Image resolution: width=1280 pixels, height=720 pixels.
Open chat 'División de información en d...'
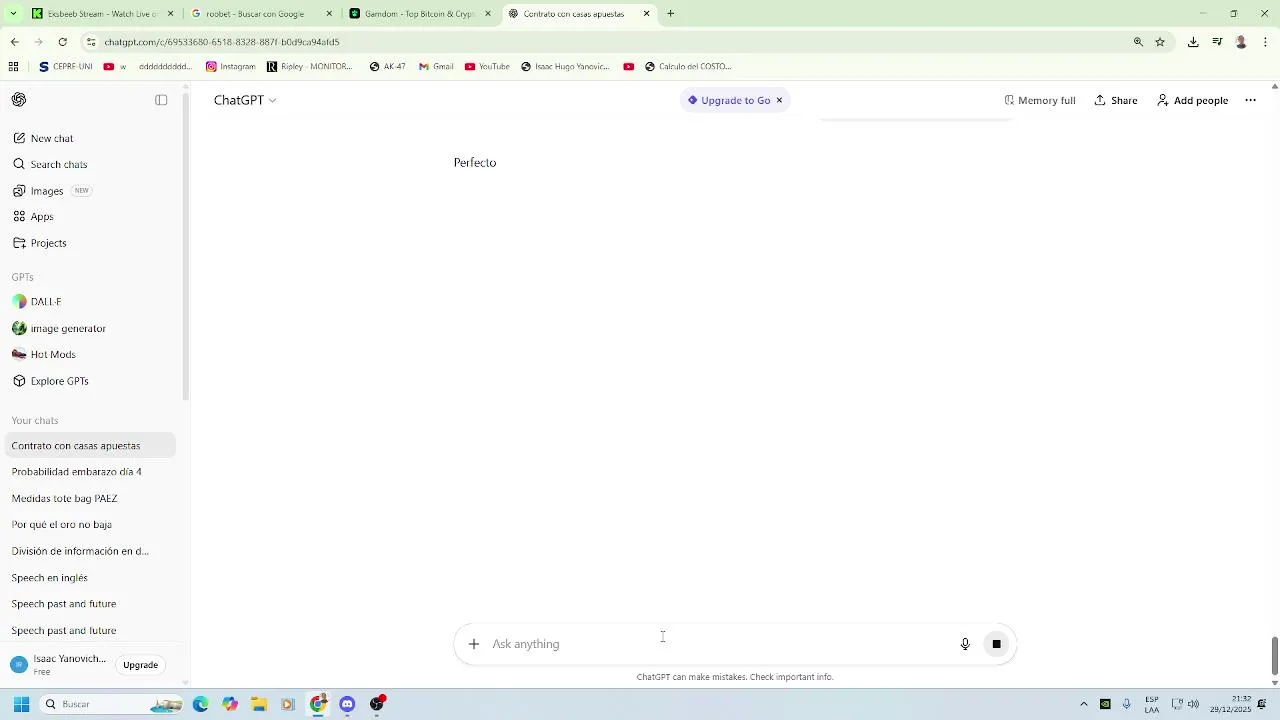pos(90,551)
